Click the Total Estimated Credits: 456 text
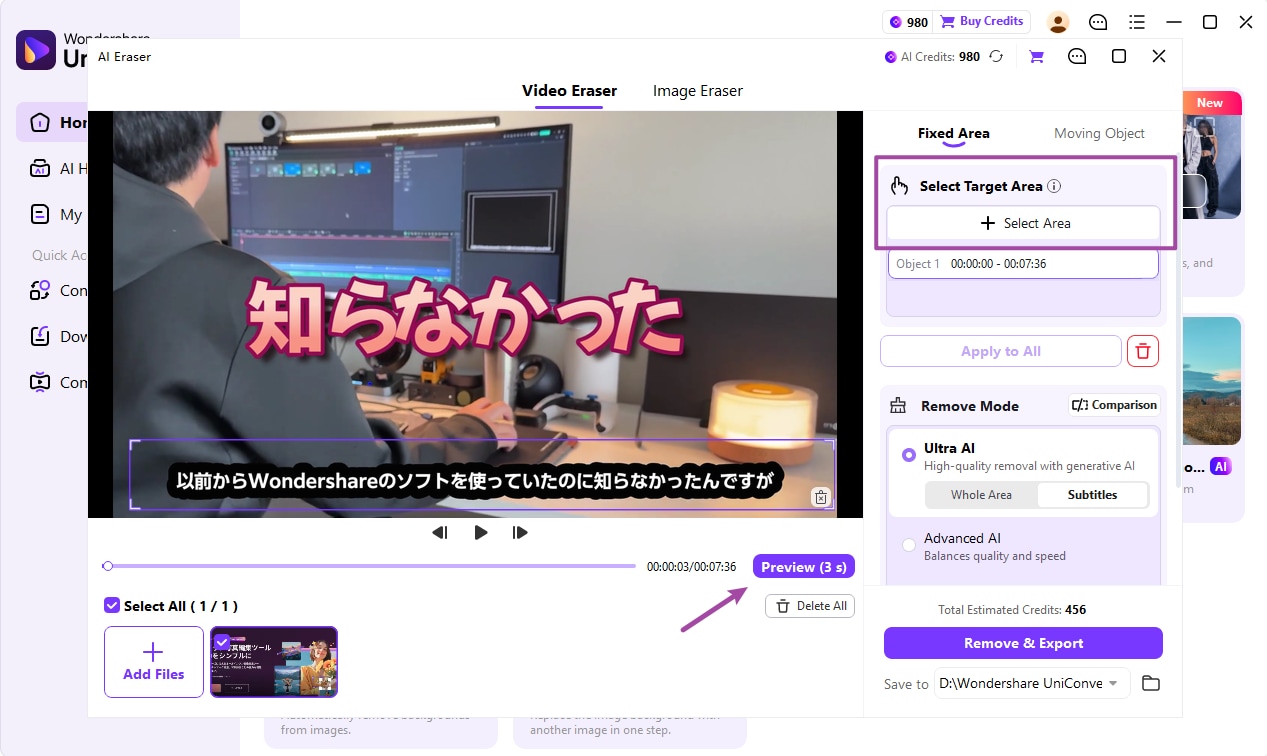 pyautogui.click(x=1012, y=609)
